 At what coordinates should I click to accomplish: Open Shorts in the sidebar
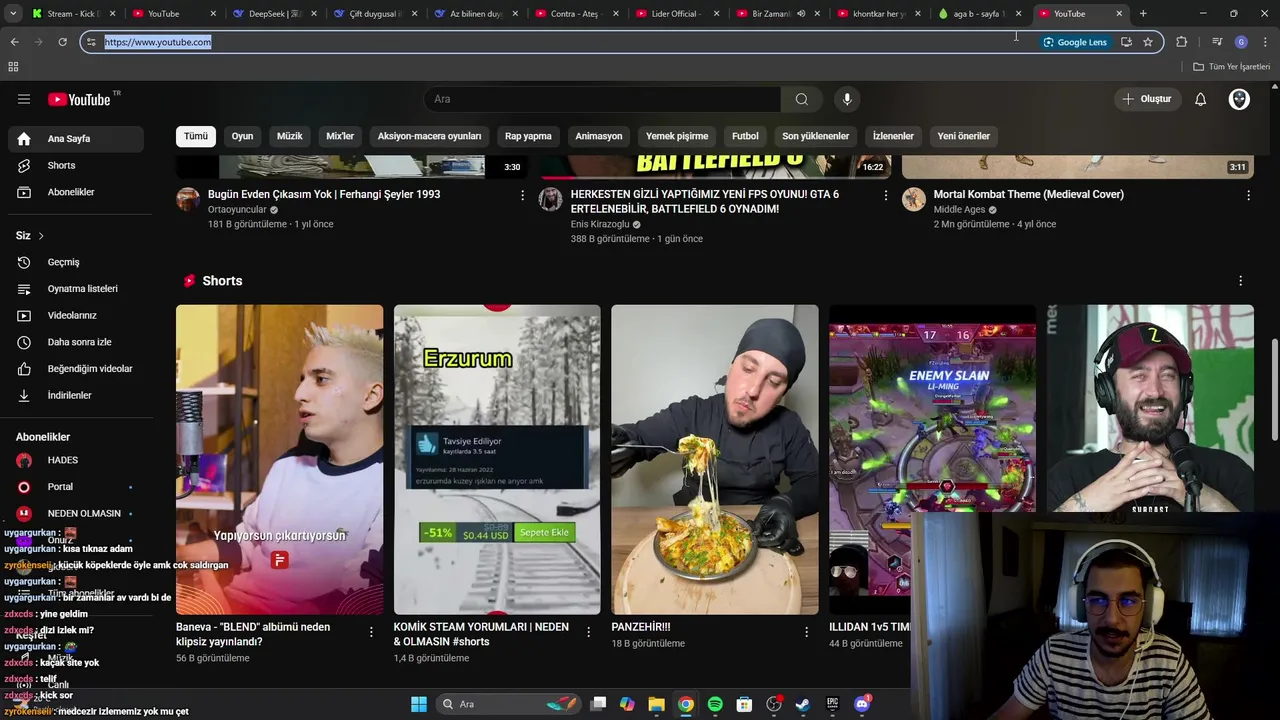tap(76, 165)
